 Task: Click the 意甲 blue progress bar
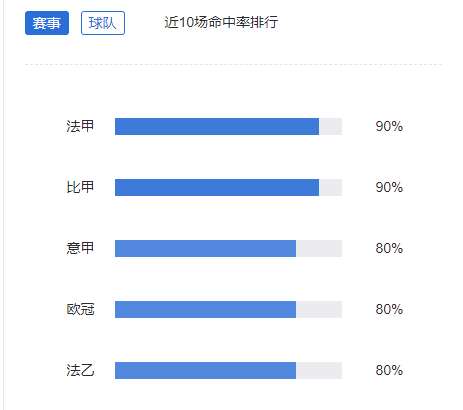[x=205, y=248]
